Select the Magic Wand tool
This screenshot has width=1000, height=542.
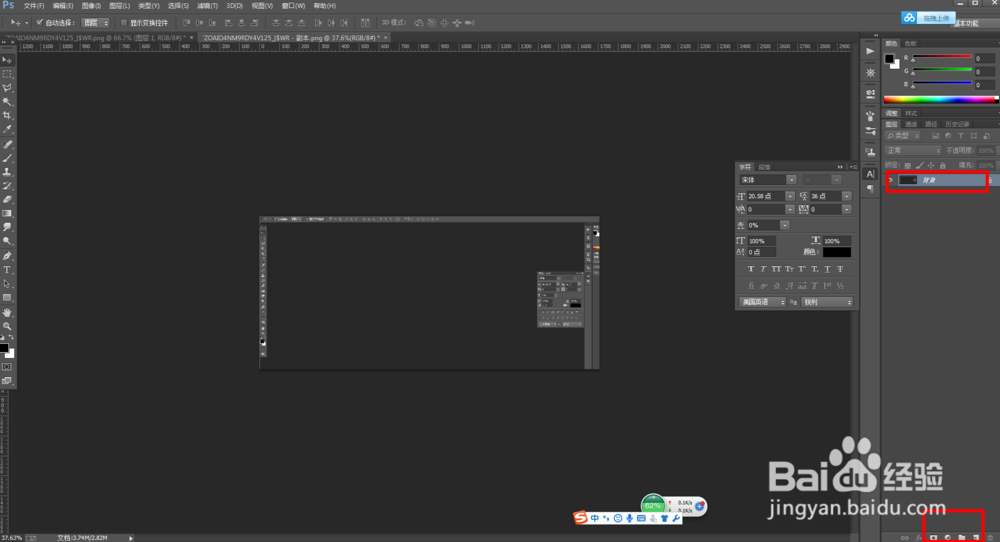point(7,102)
